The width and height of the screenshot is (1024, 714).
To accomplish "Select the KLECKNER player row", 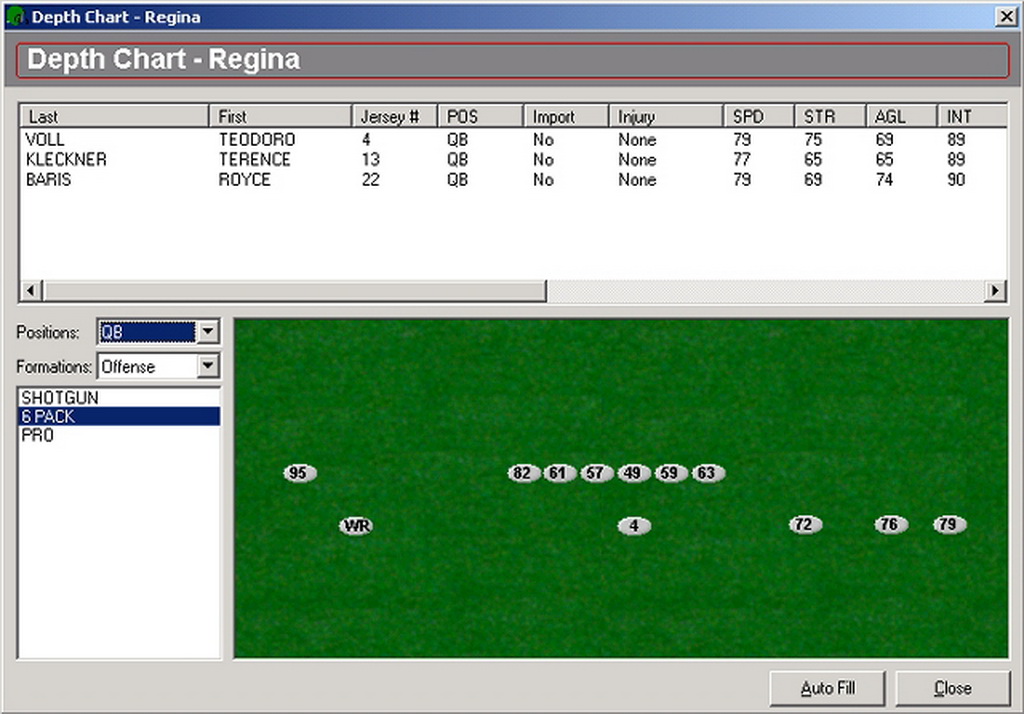I will pyautogui.click(x=66, y=160).
